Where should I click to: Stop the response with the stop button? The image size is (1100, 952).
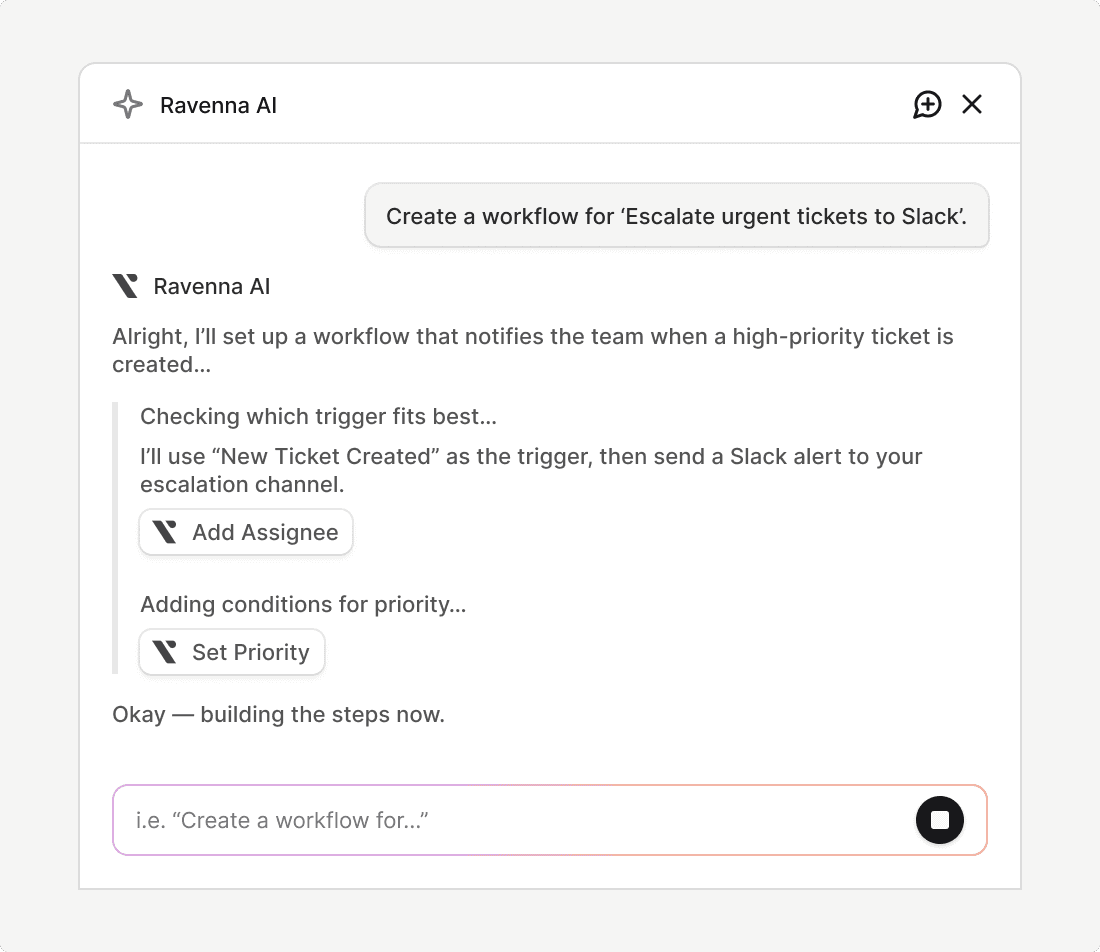(x=940, y=820)
